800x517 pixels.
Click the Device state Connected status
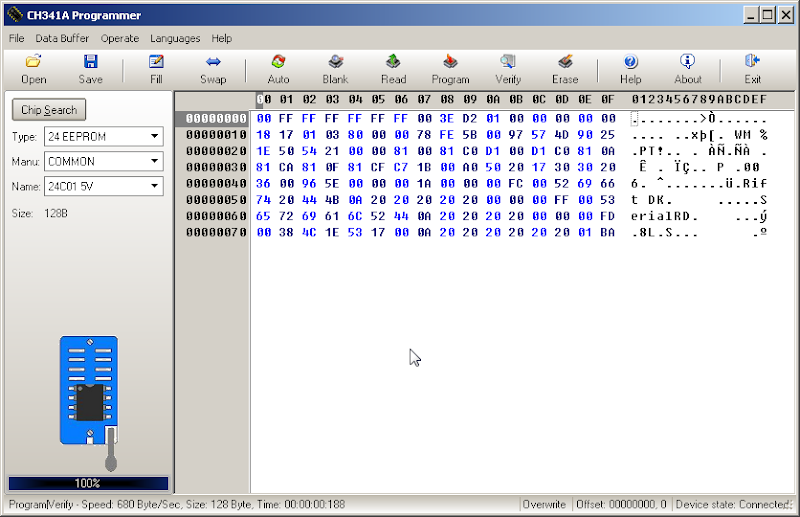click(733, 504)
